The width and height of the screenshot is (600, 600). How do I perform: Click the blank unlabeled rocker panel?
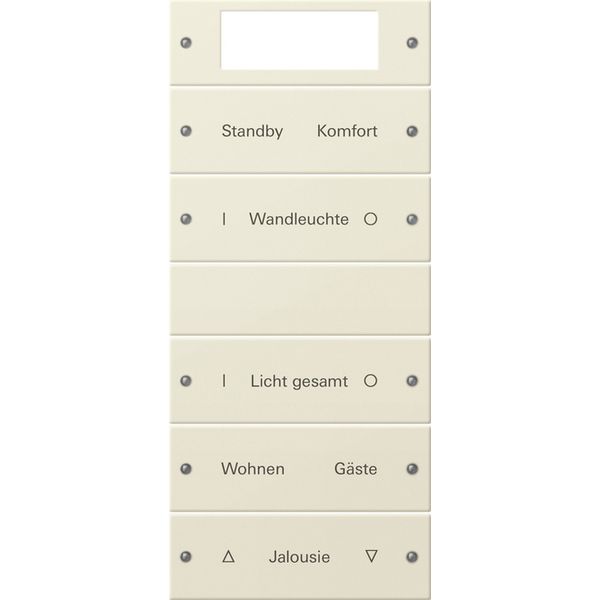tap(300, 300)
